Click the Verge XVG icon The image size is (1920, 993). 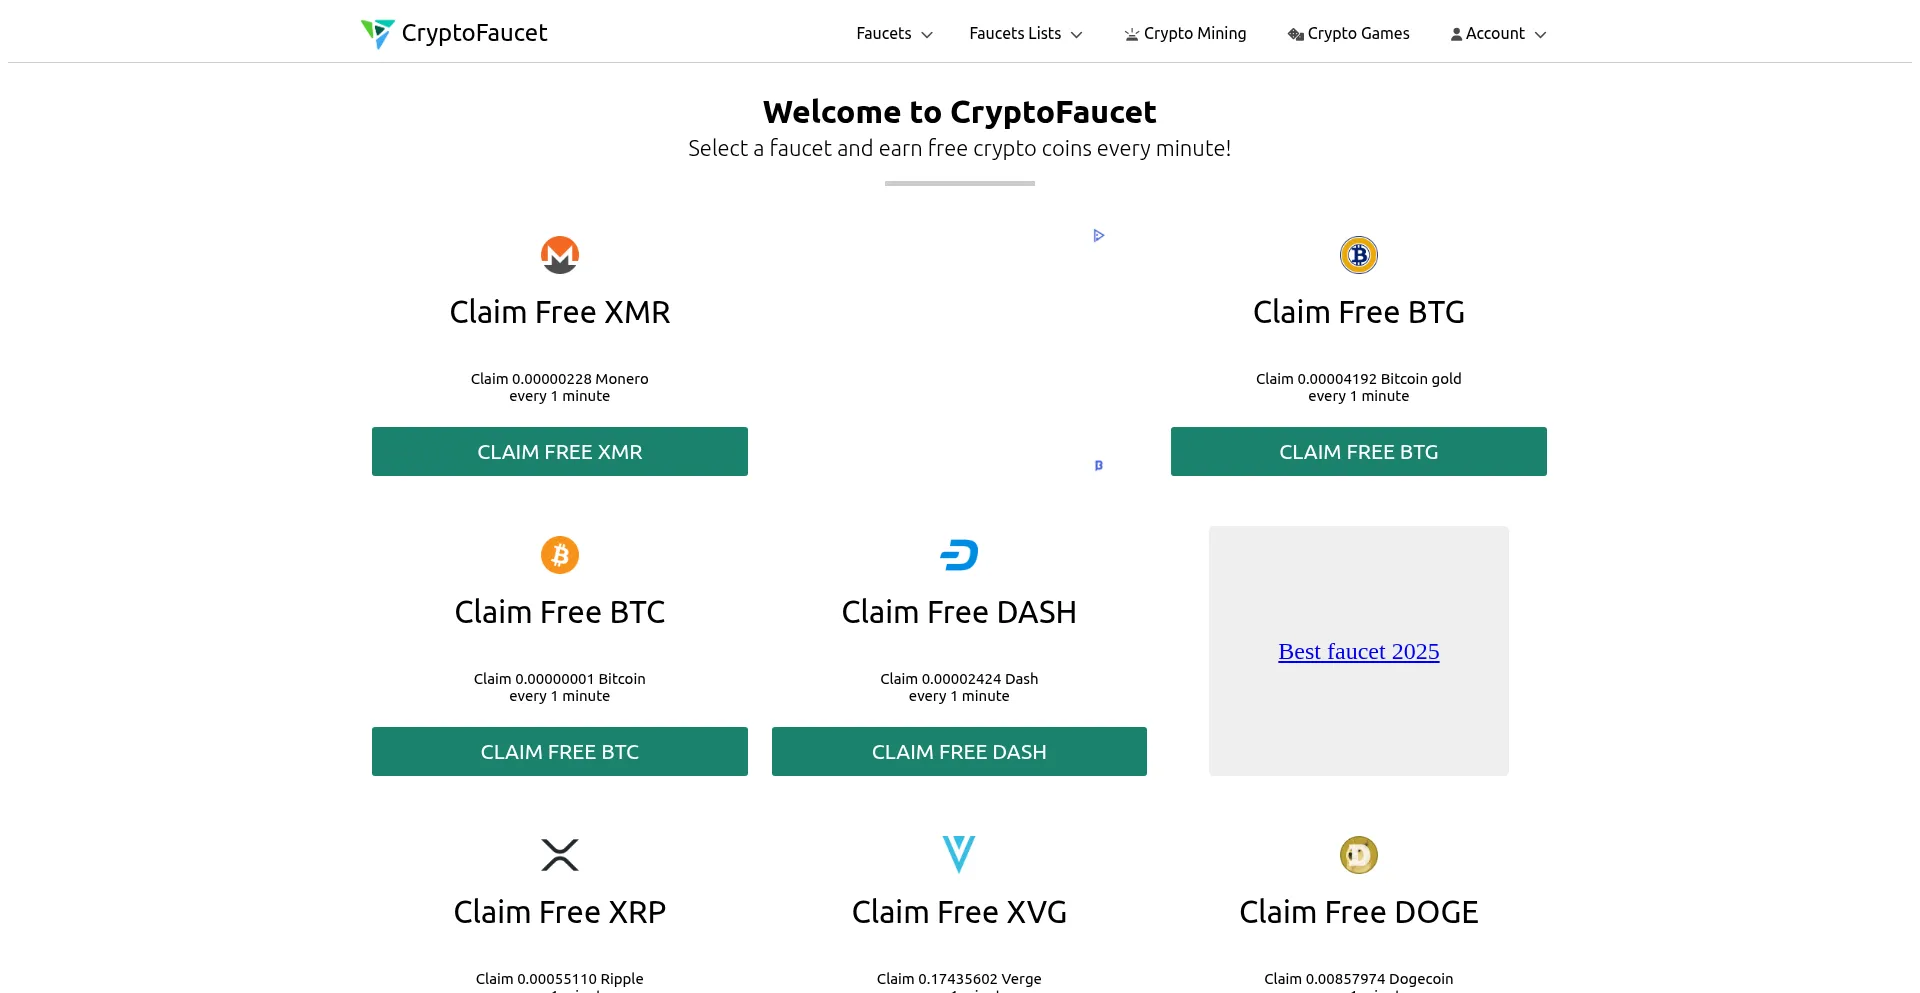[958, 855]
